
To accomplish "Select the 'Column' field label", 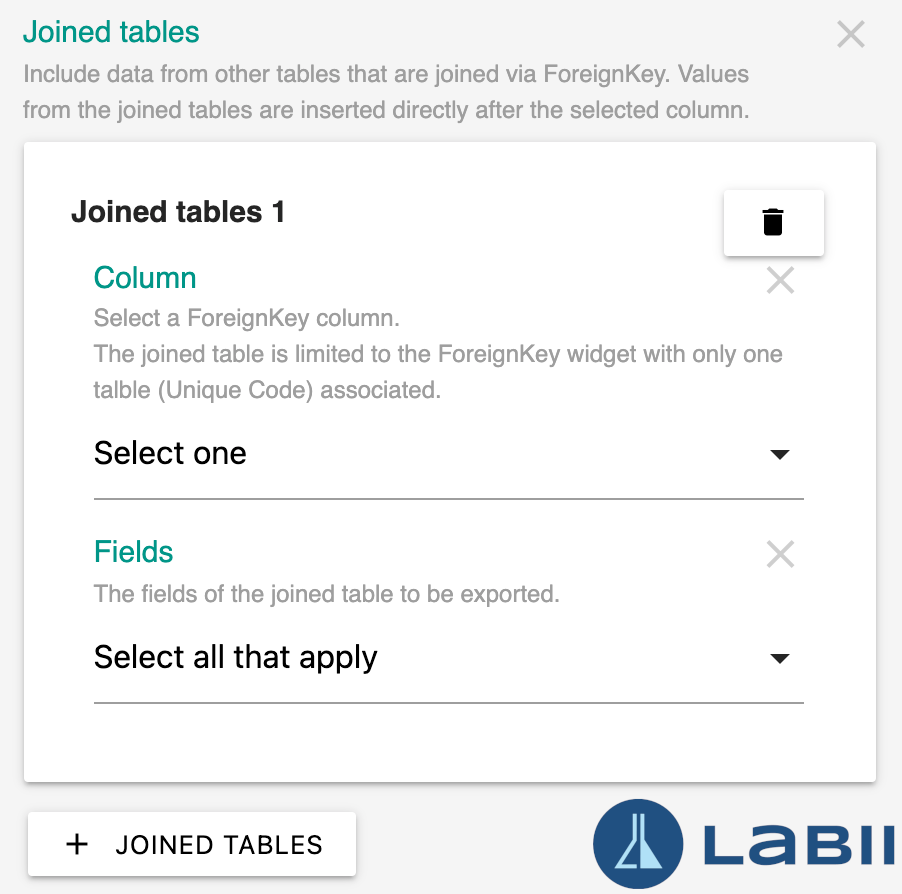I will pos(145,278).
